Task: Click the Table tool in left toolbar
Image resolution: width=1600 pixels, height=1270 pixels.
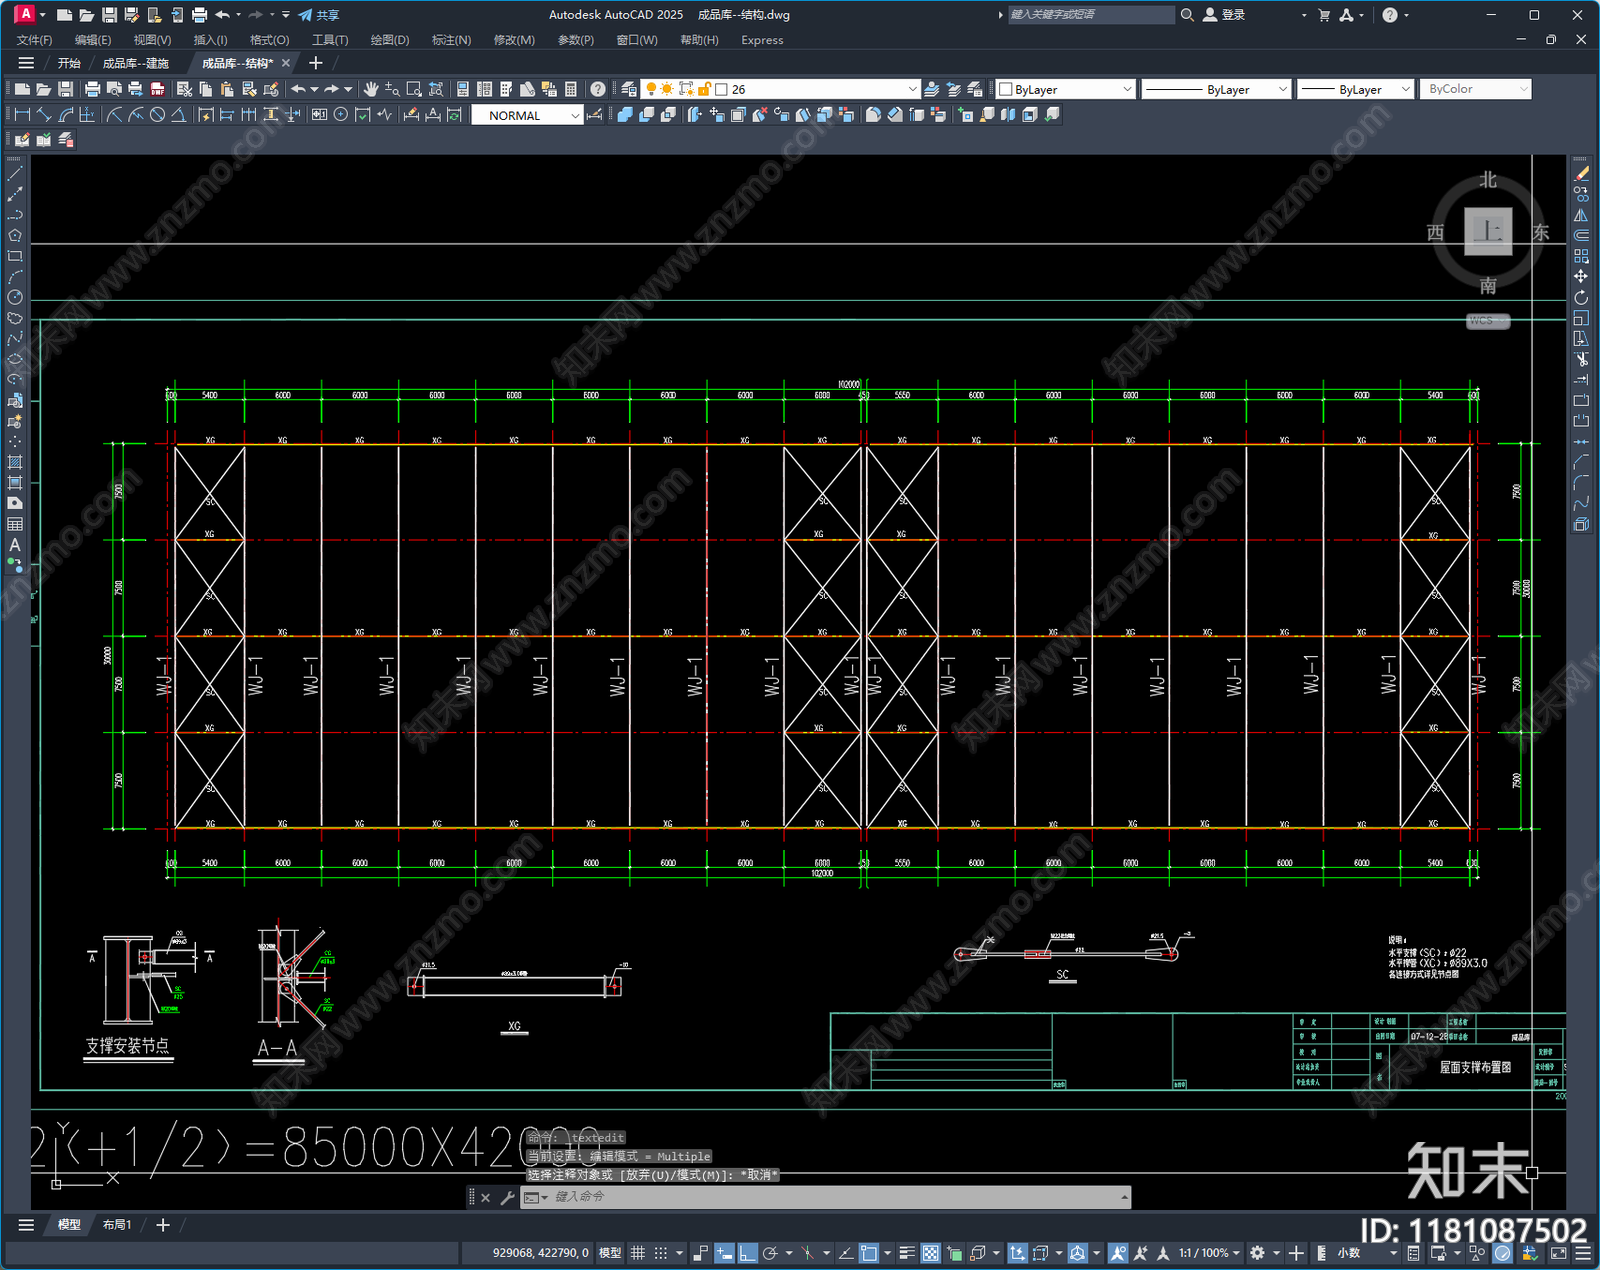Action: point(15,524)
